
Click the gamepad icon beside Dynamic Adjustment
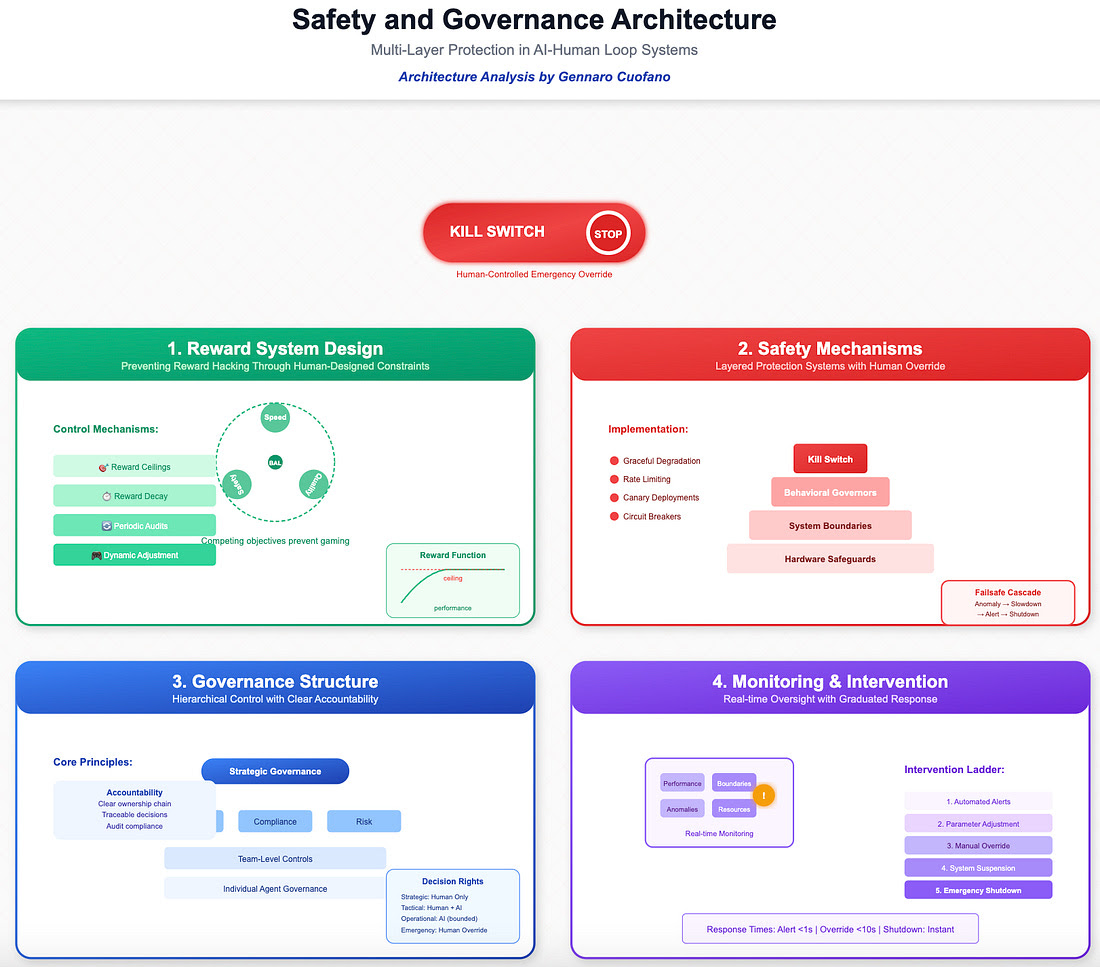pos(97,555)
